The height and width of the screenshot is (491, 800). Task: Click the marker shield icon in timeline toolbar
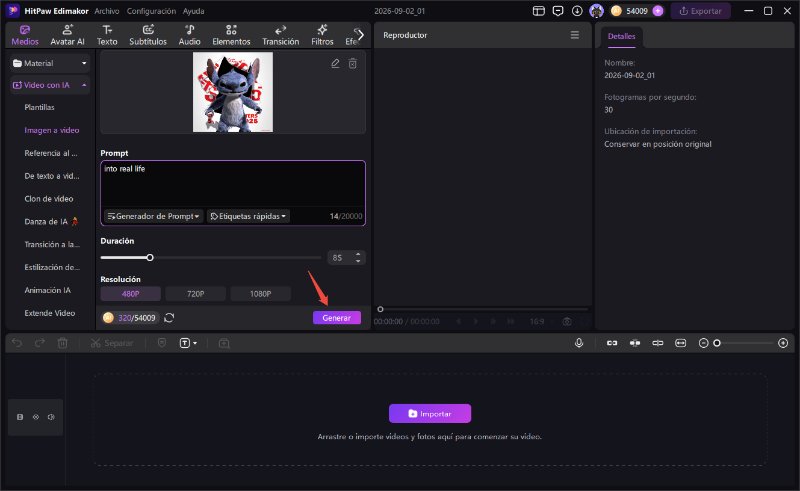click(x=162, y=343)
